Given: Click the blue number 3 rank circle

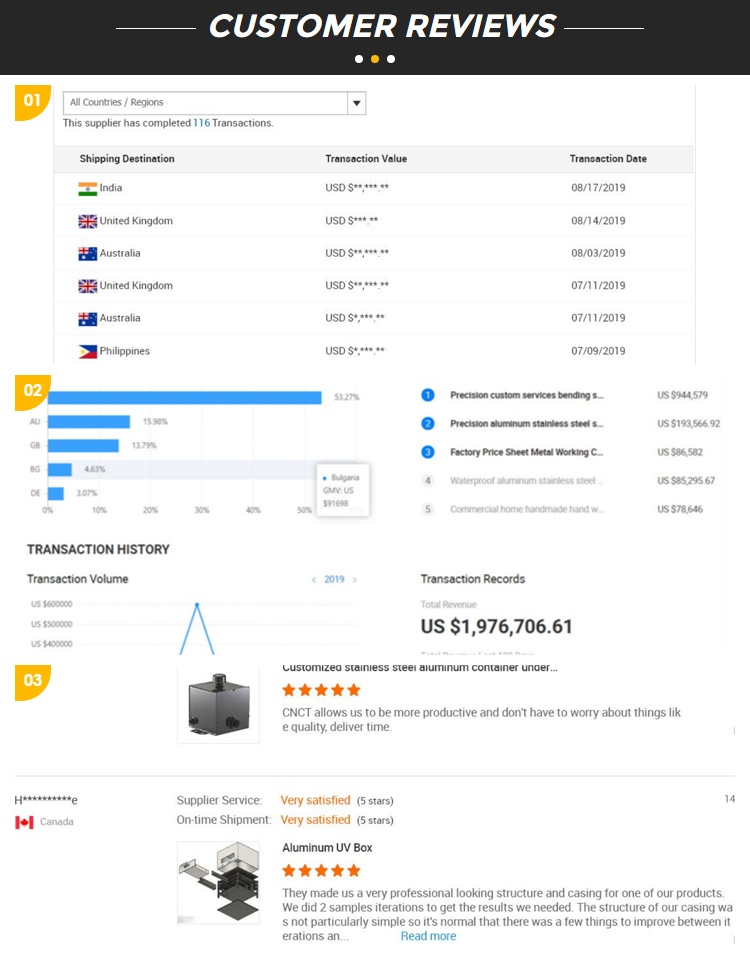Looking at the screenshot, I should point(428,452).
